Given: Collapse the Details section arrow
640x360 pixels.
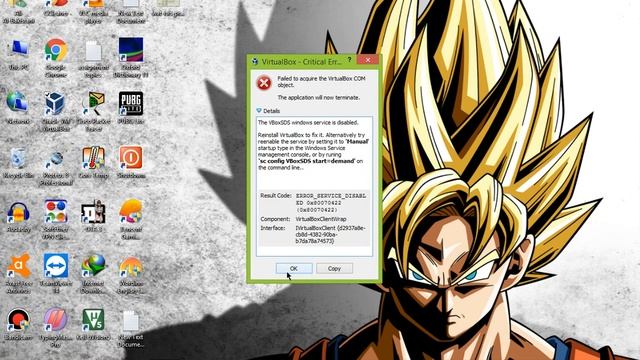Looking at the screenshot, I should coord(259,111).
